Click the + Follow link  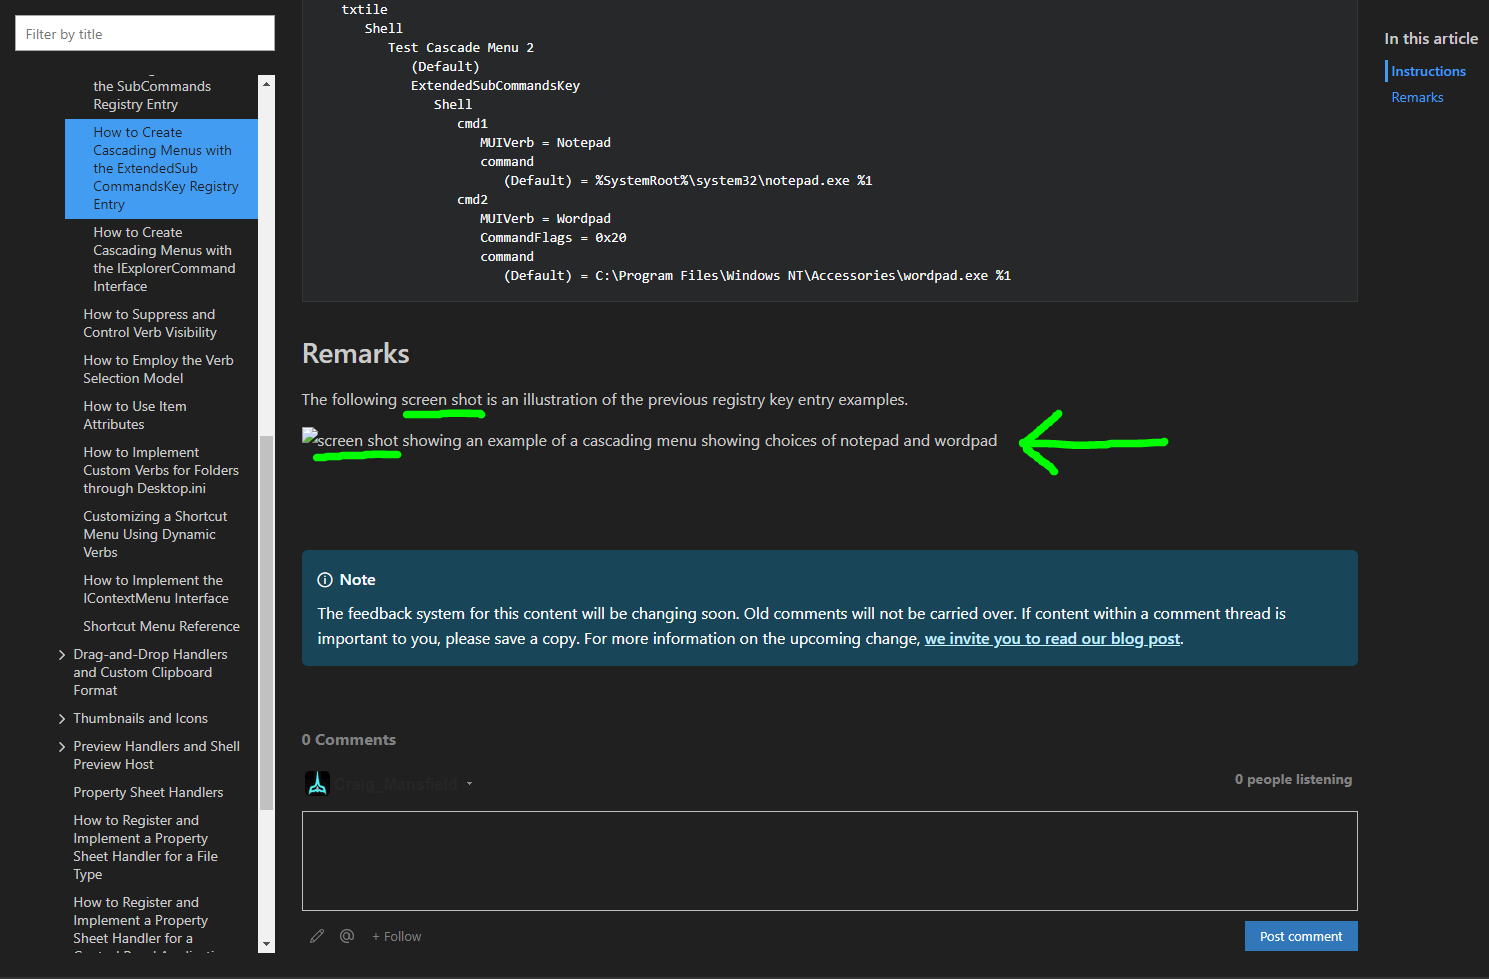coord(396,936)
